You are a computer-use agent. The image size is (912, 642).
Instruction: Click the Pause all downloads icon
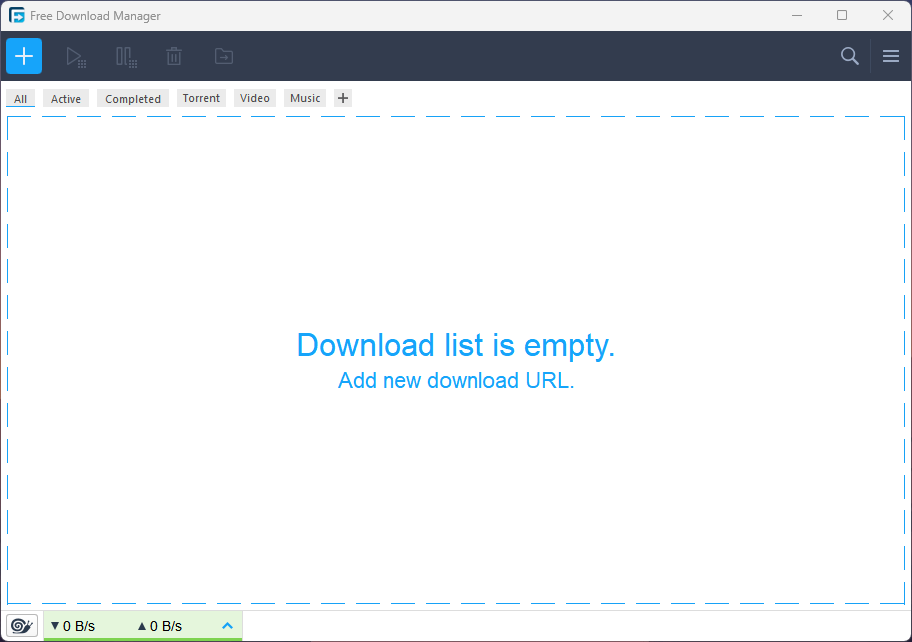point(126,57)
